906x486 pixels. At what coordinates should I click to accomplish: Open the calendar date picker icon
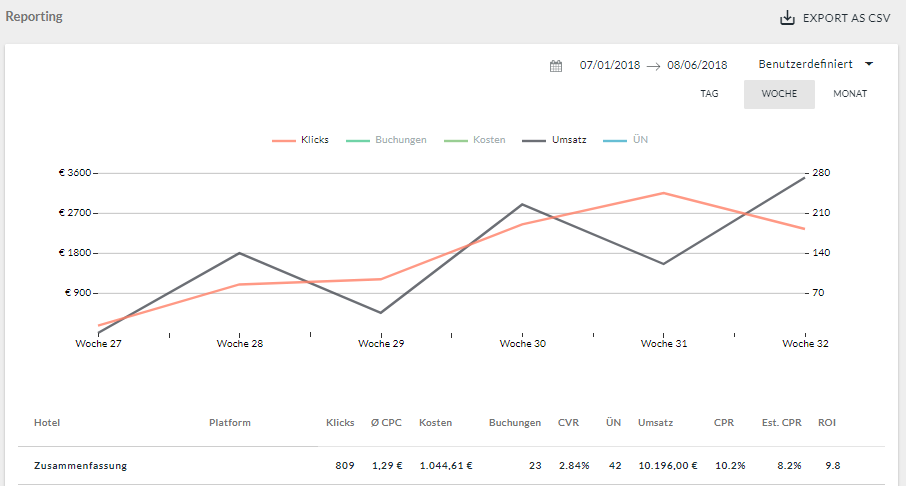556,65
